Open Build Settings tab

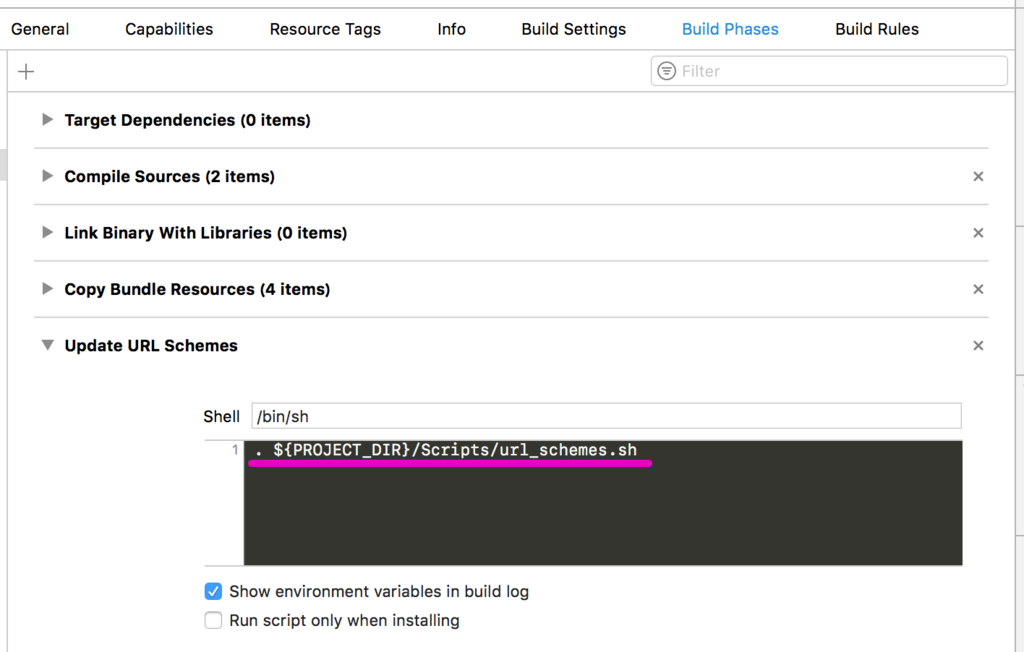click(x=573, y=29)
